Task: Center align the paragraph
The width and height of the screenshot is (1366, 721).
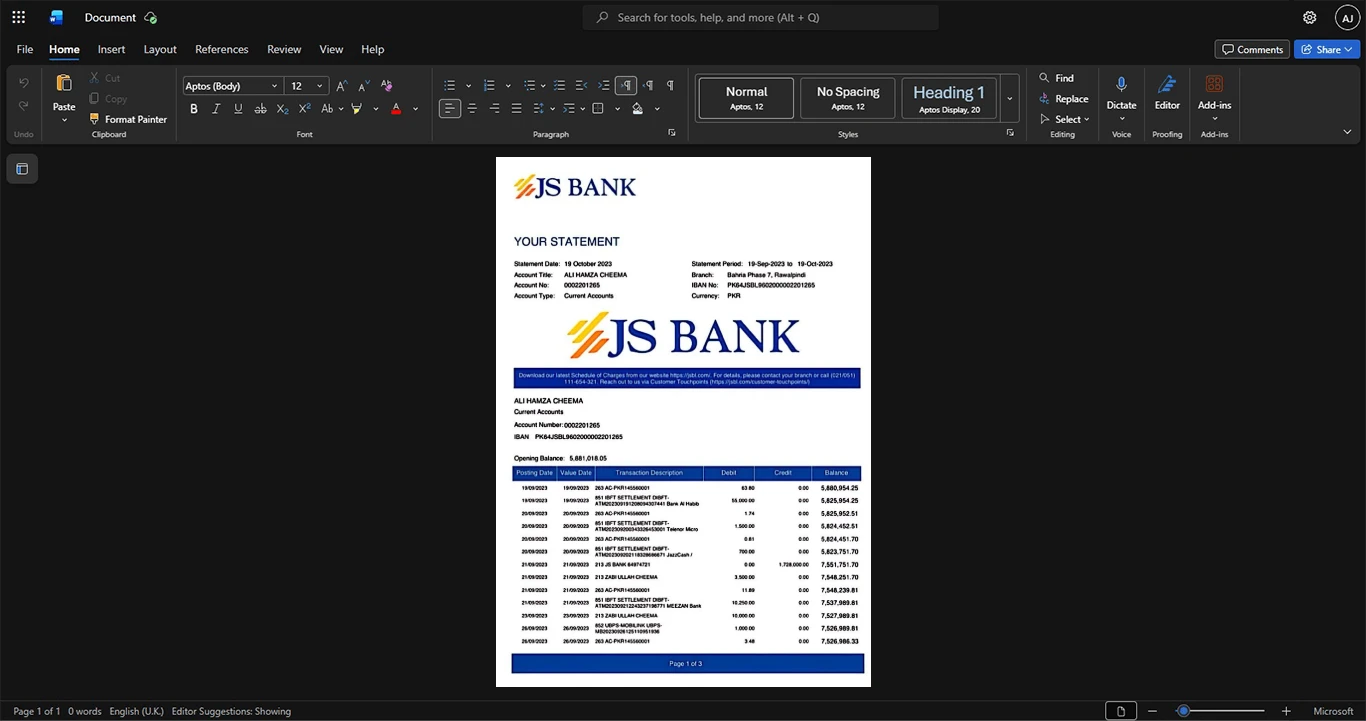Action: click(x=472, y=108)
